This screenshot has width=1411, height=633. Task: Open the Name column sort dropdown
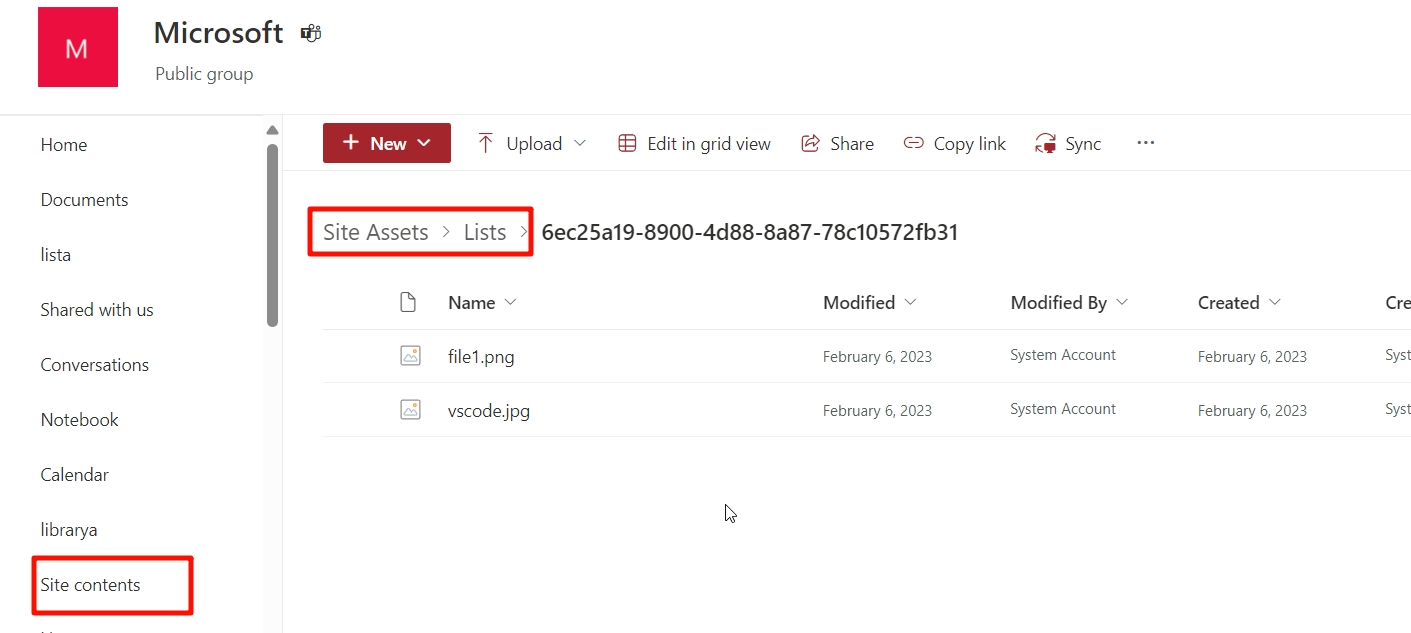[x=511, y=302]
